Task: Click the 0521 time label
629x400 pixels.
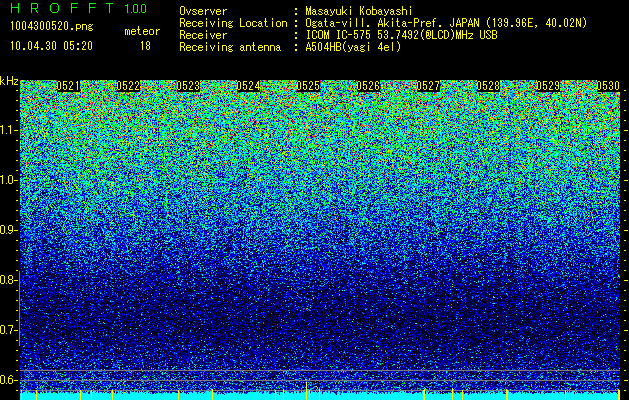Action: pos(68,86)
